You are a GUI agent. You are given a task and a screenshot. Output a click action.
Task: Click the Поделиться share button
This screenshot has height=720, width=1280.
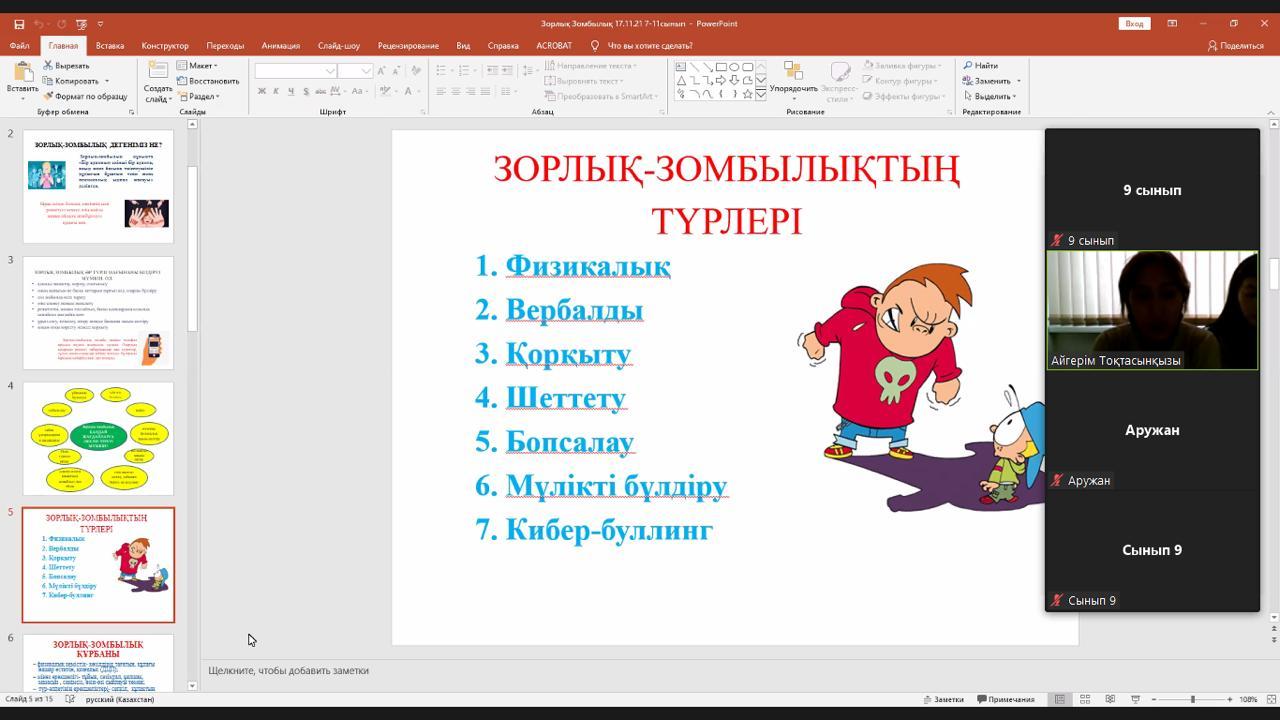coord(1235,45)
